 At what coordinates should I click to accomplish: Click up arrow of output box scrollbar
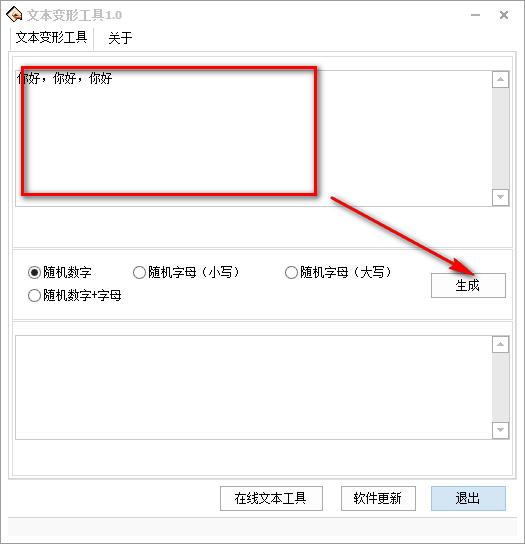[x=500, y=344]
